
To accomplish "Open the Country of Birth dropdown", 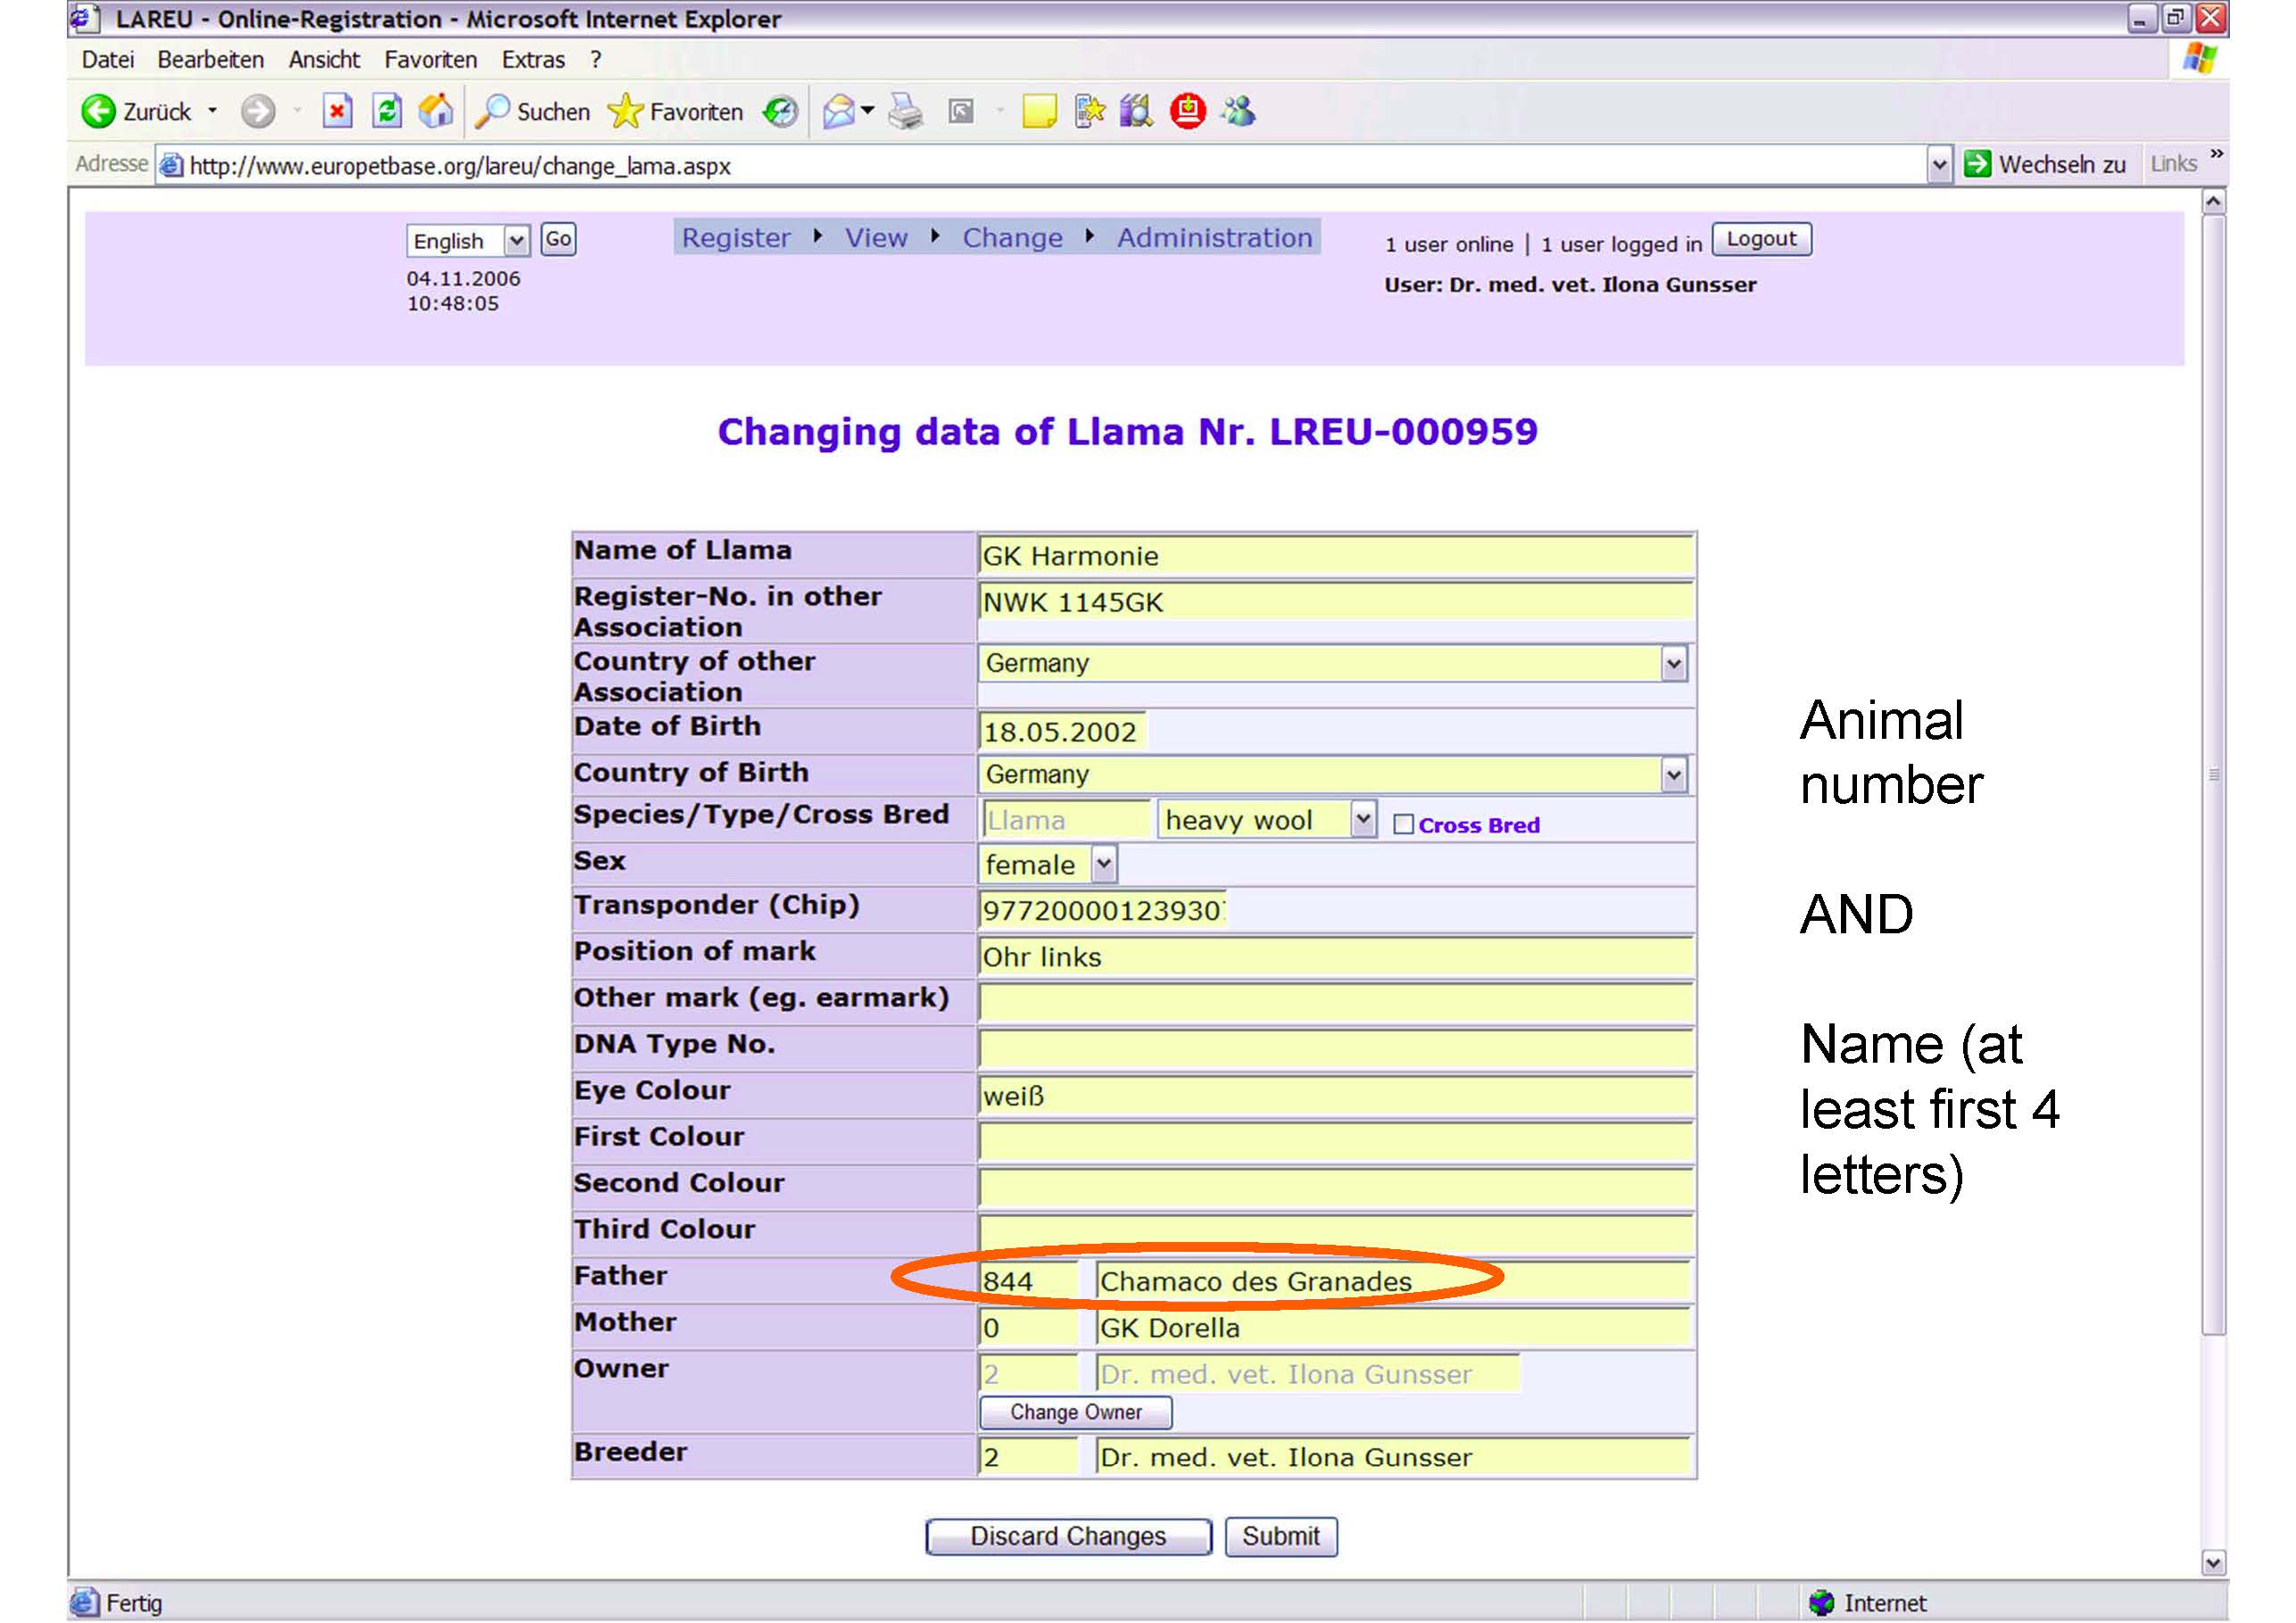I will [1674, 775].
